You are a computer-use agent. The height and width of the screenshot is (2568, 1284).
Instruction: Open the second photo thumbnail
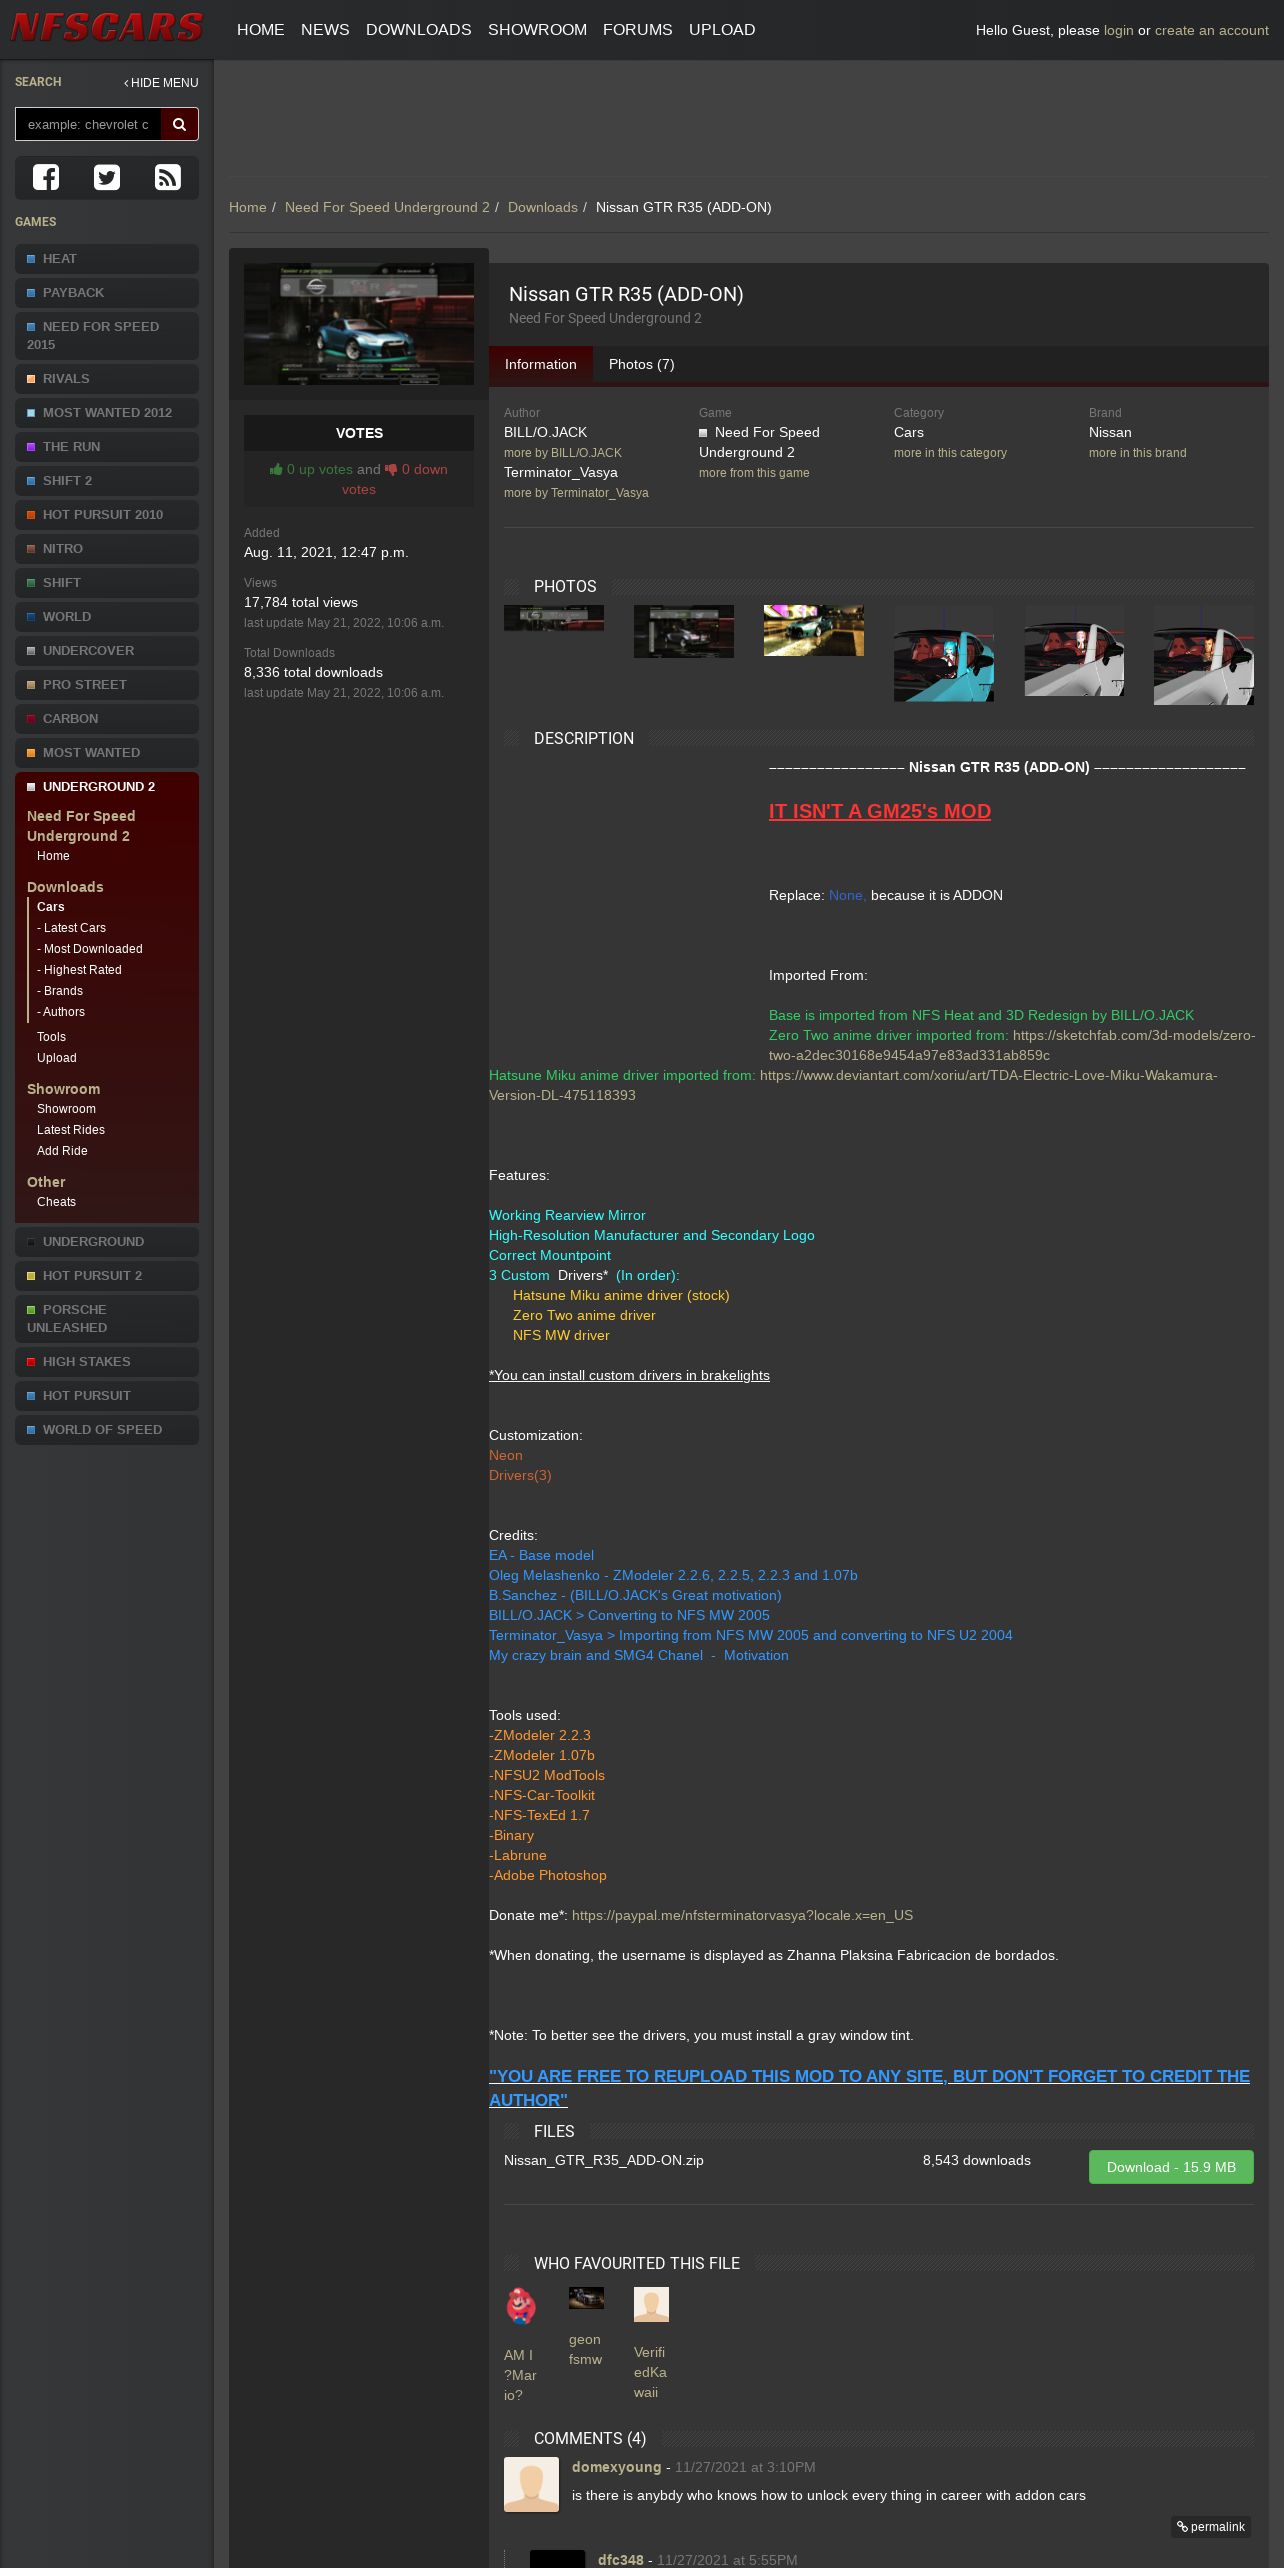point(684,631)
